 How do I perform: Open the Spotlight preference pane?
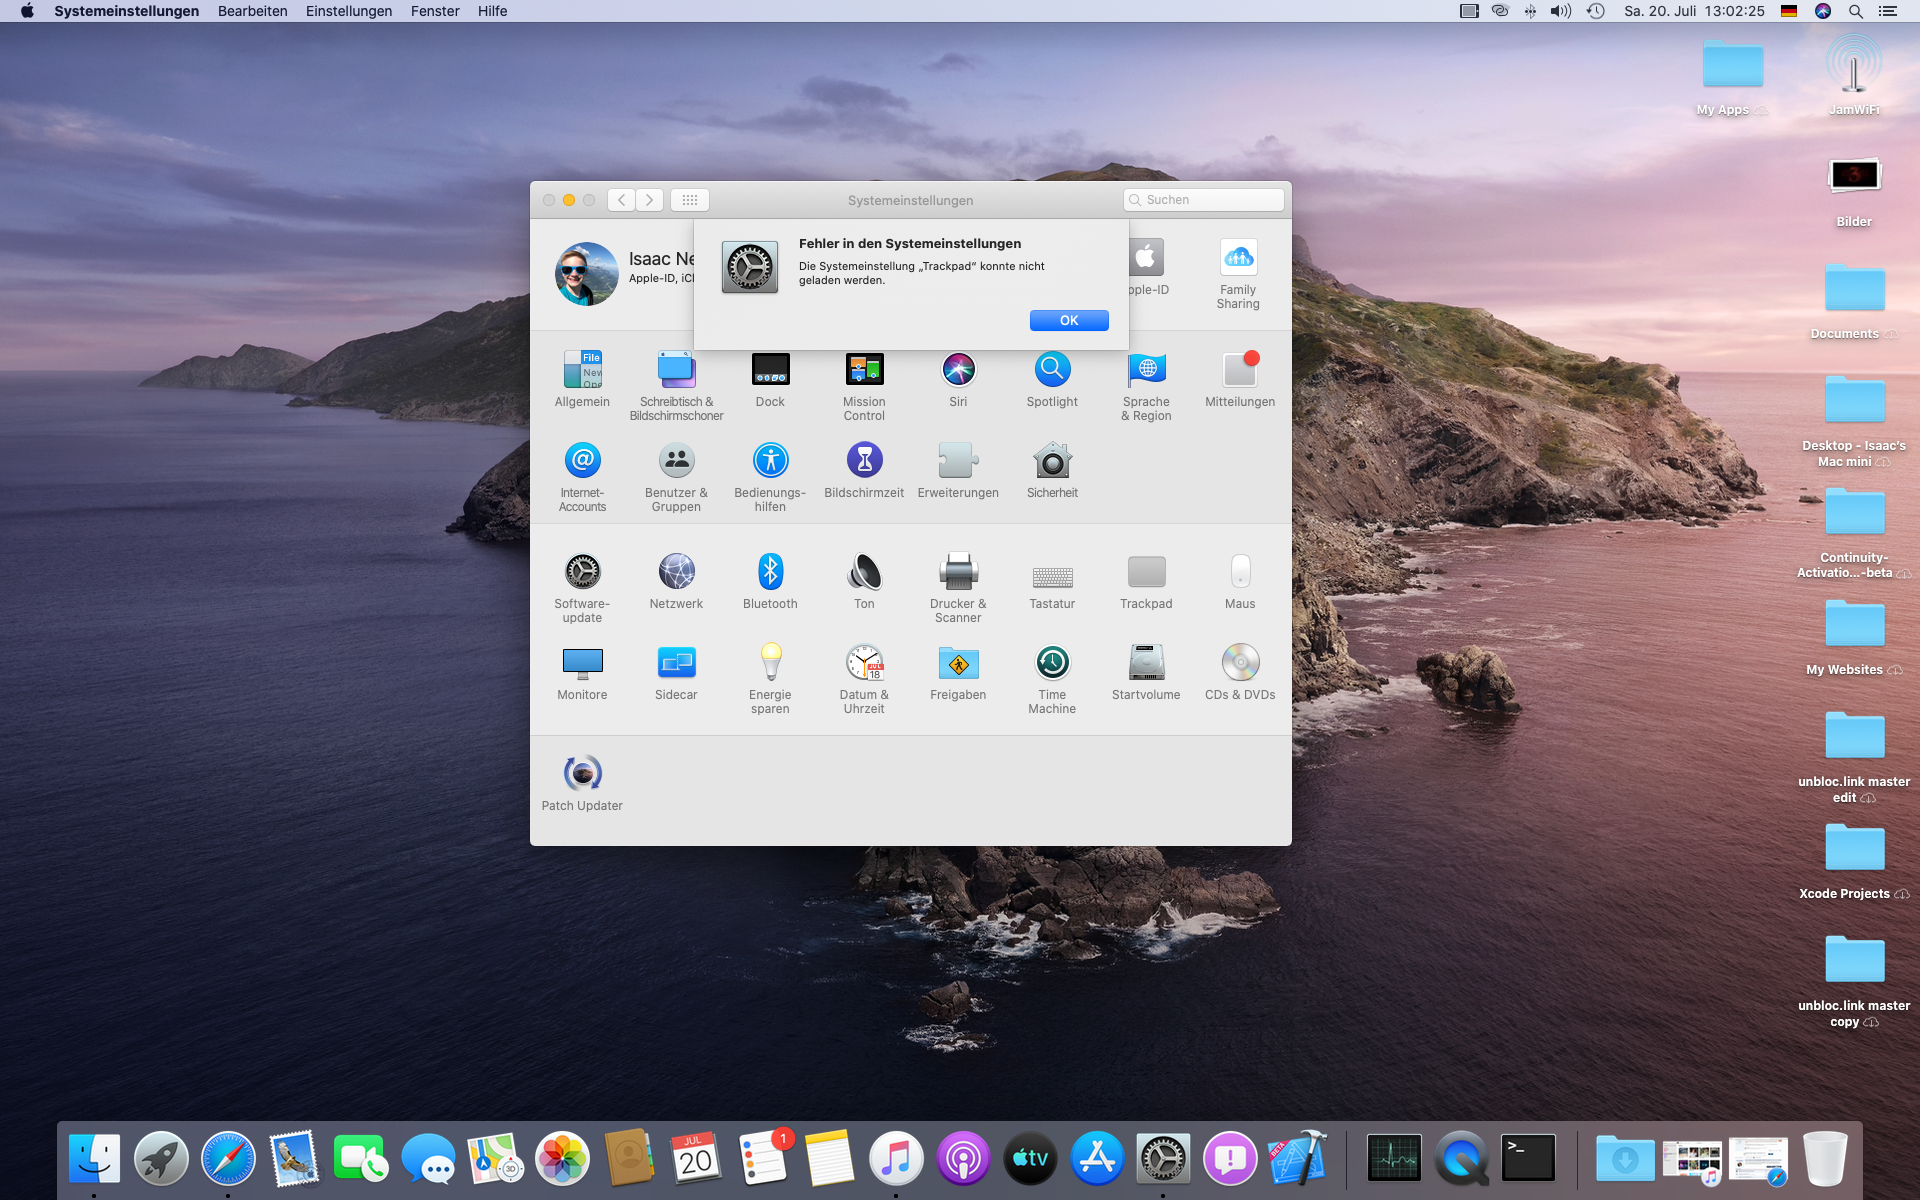1052,371
